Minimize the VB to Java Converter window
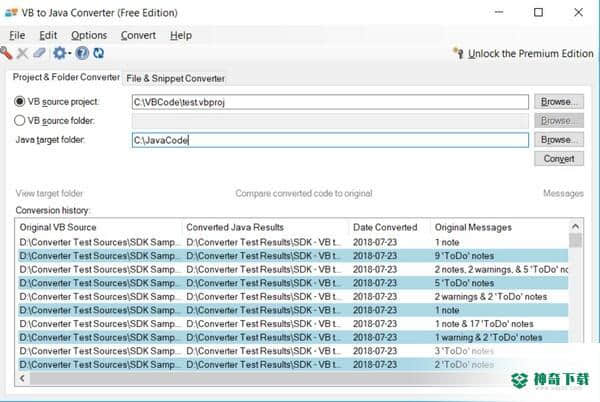This screenshot has width=600, height=402. click(499, 12)
